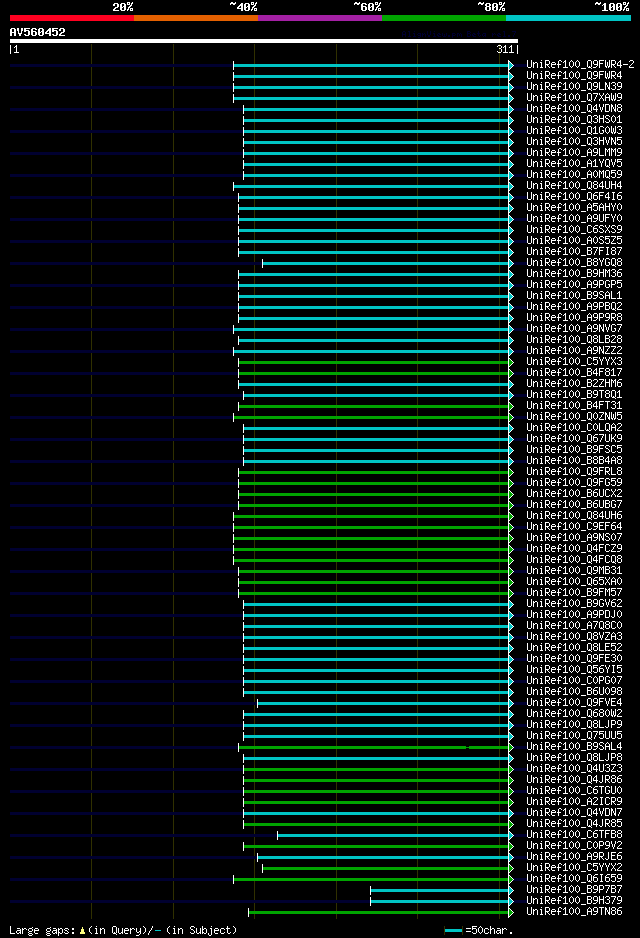
Task: Click the short cyan bar for UniRef100_C6TFB8
Action: click(x=395, y=836)
